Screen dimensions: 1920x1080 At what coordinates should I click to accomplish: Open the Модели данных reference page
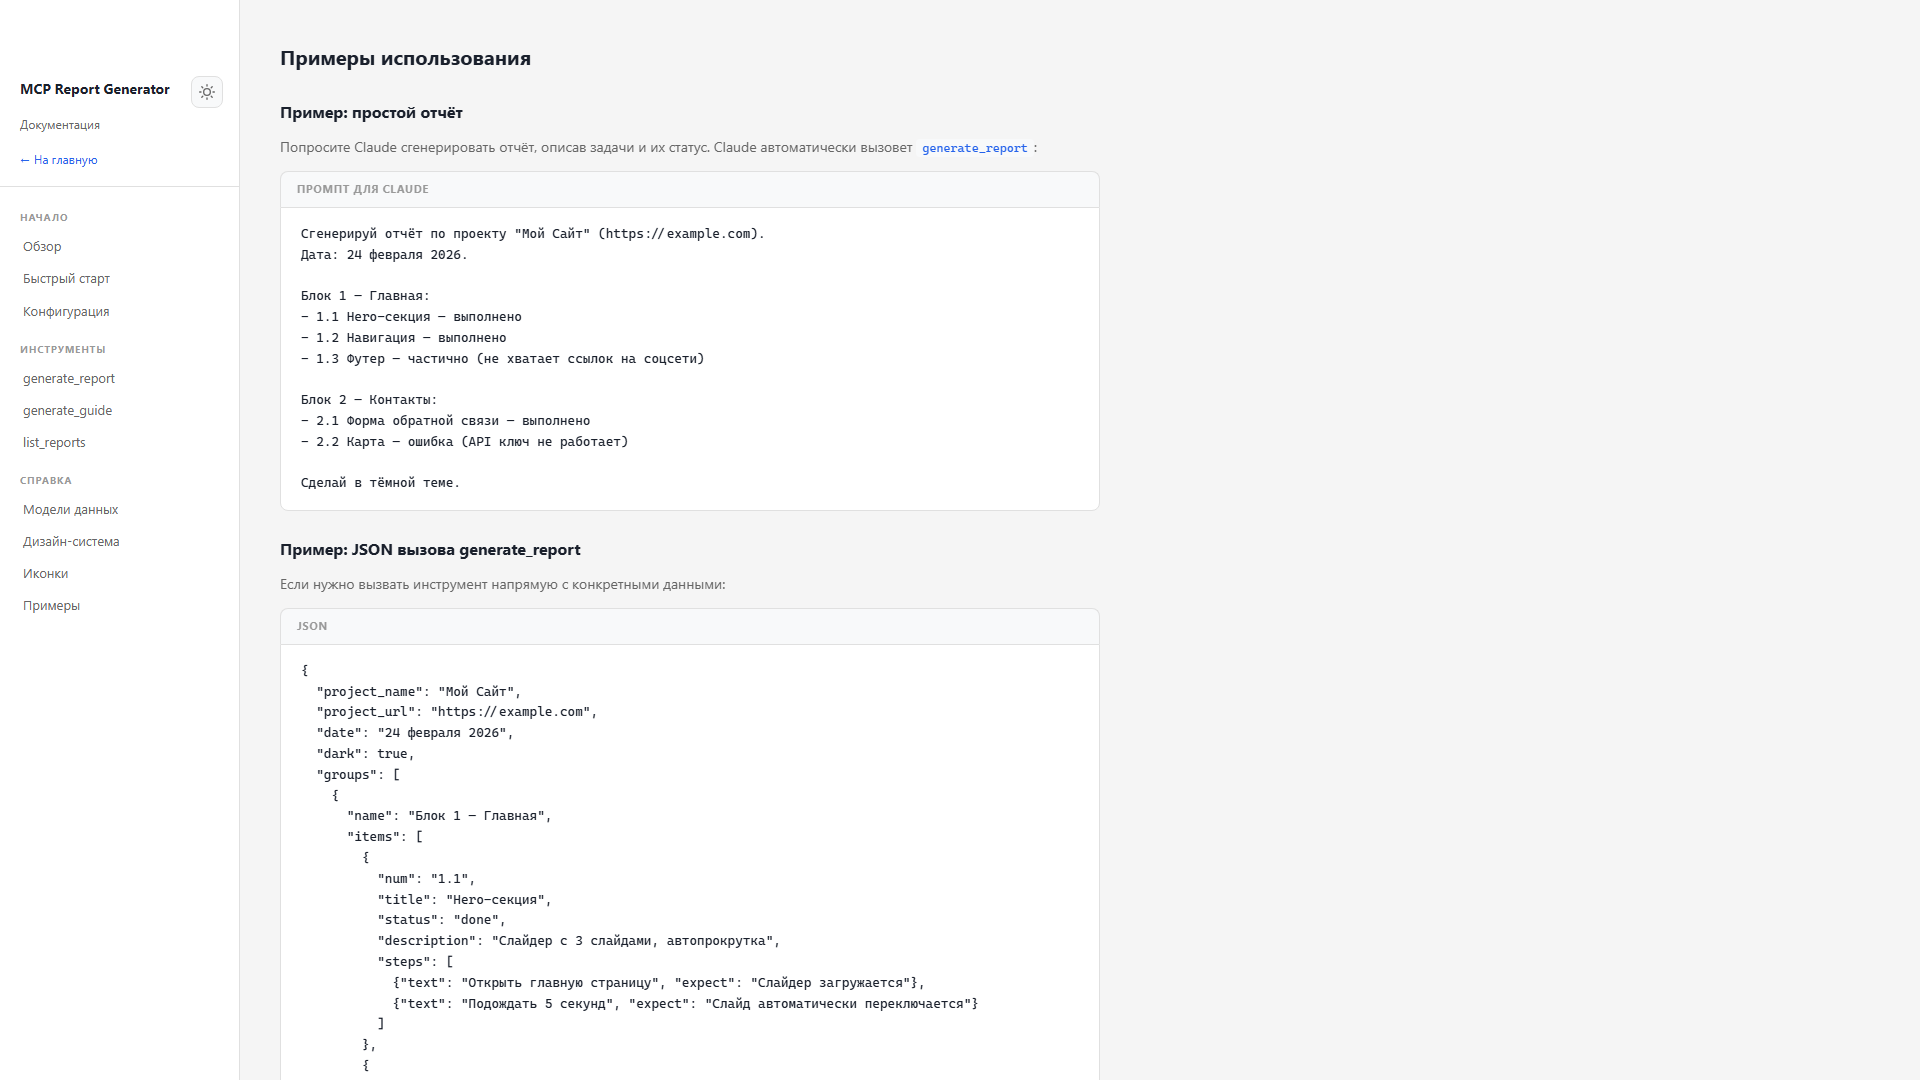[70, 510]
